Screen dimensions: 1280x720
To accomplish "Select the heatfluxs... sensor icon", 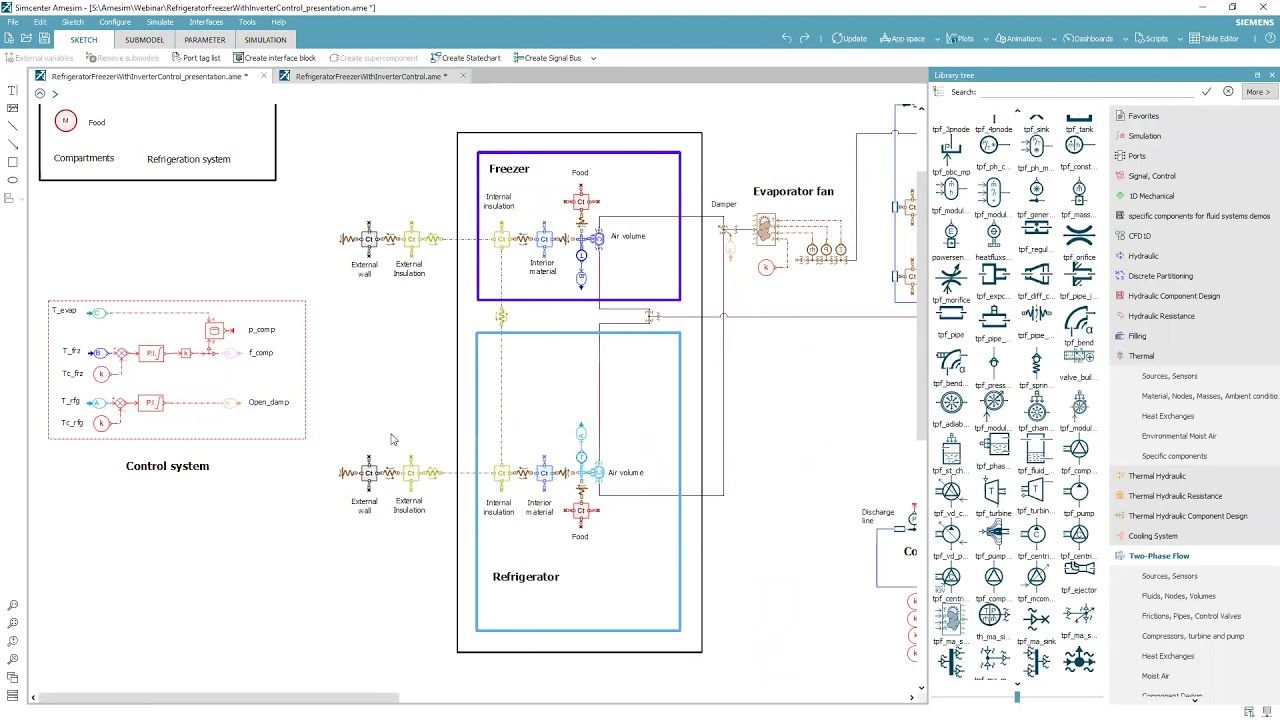I will pos(994,236).
